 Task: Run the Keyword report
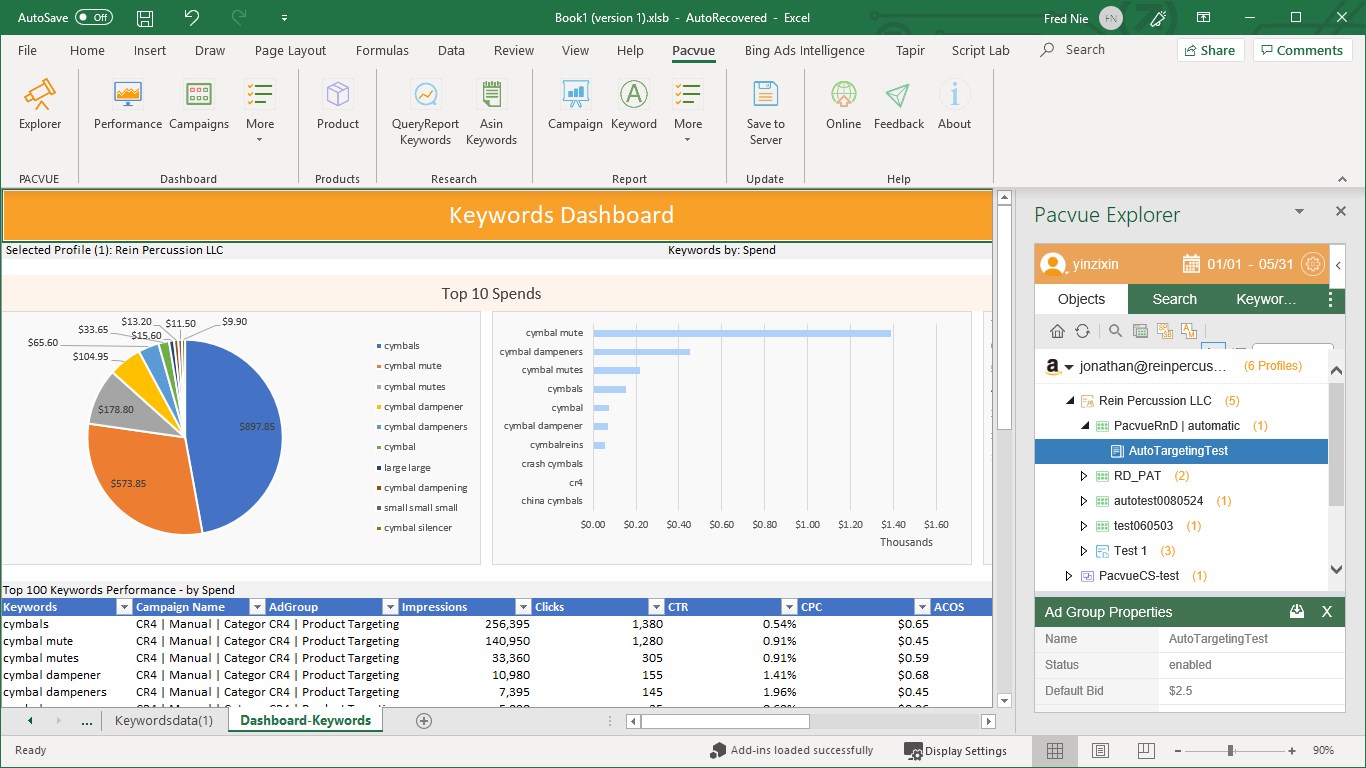click(x=634, y=105)
